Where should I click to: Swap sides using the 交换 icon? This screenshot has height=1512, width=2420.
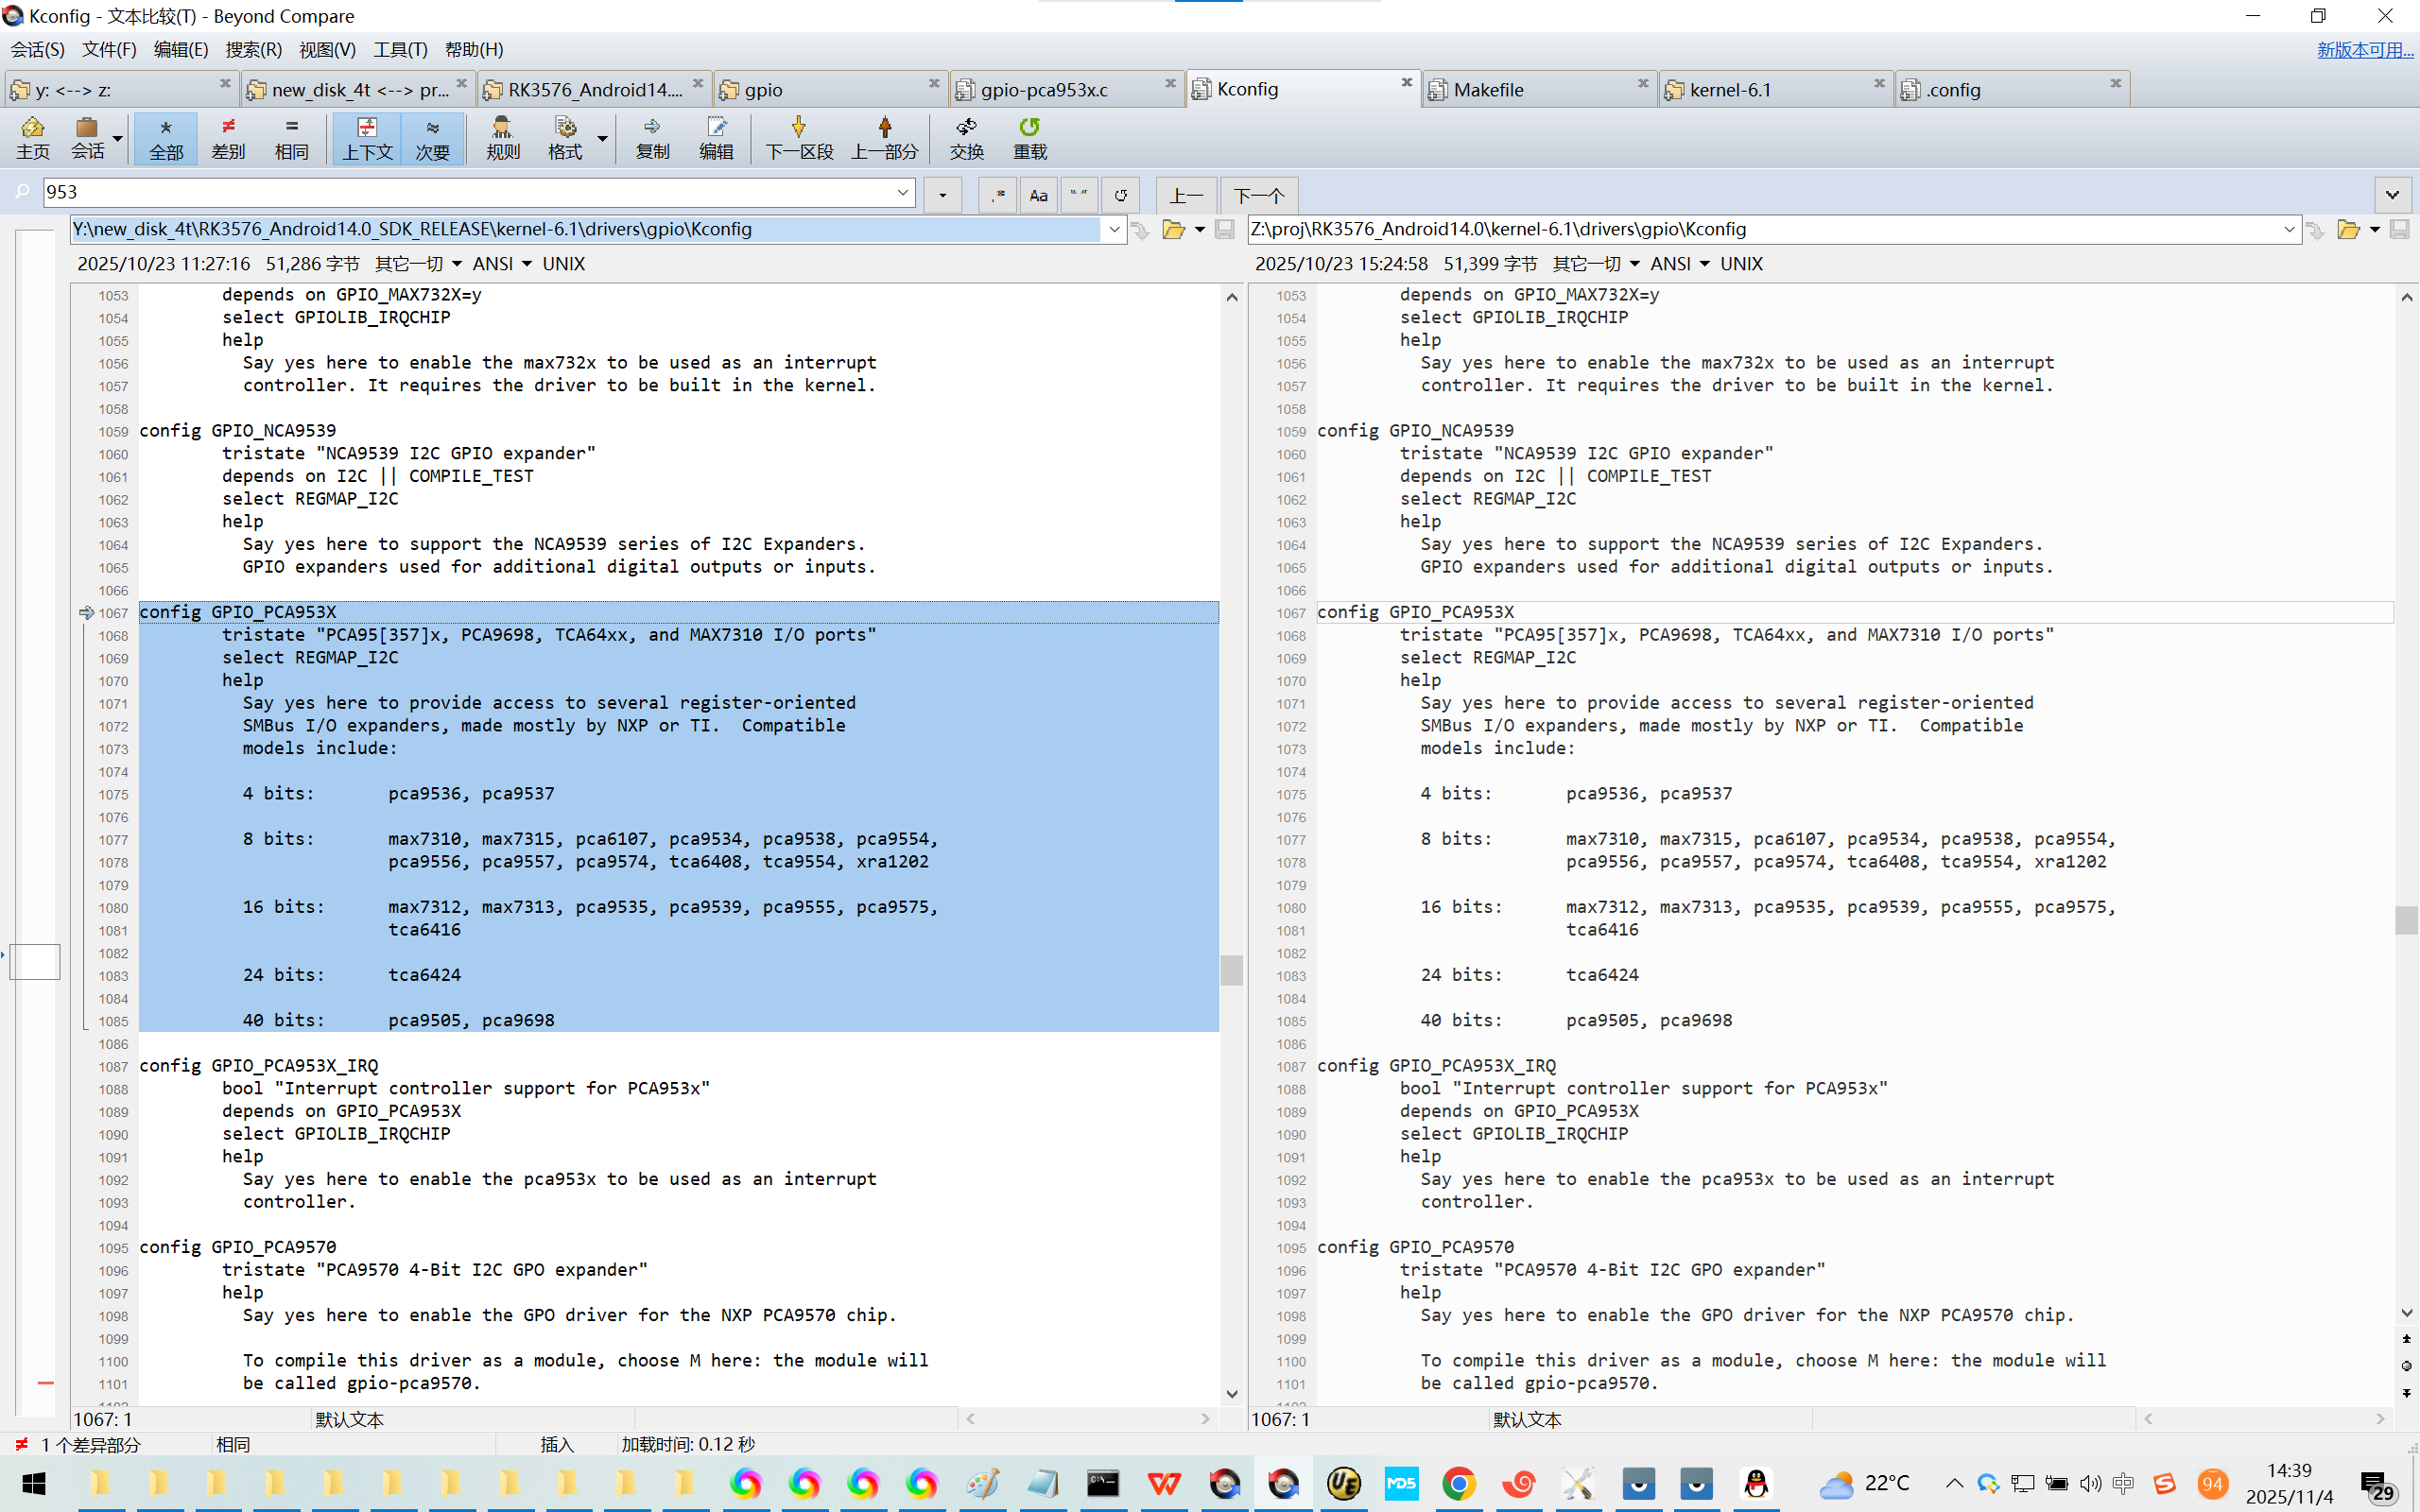(x=966, y=137)
